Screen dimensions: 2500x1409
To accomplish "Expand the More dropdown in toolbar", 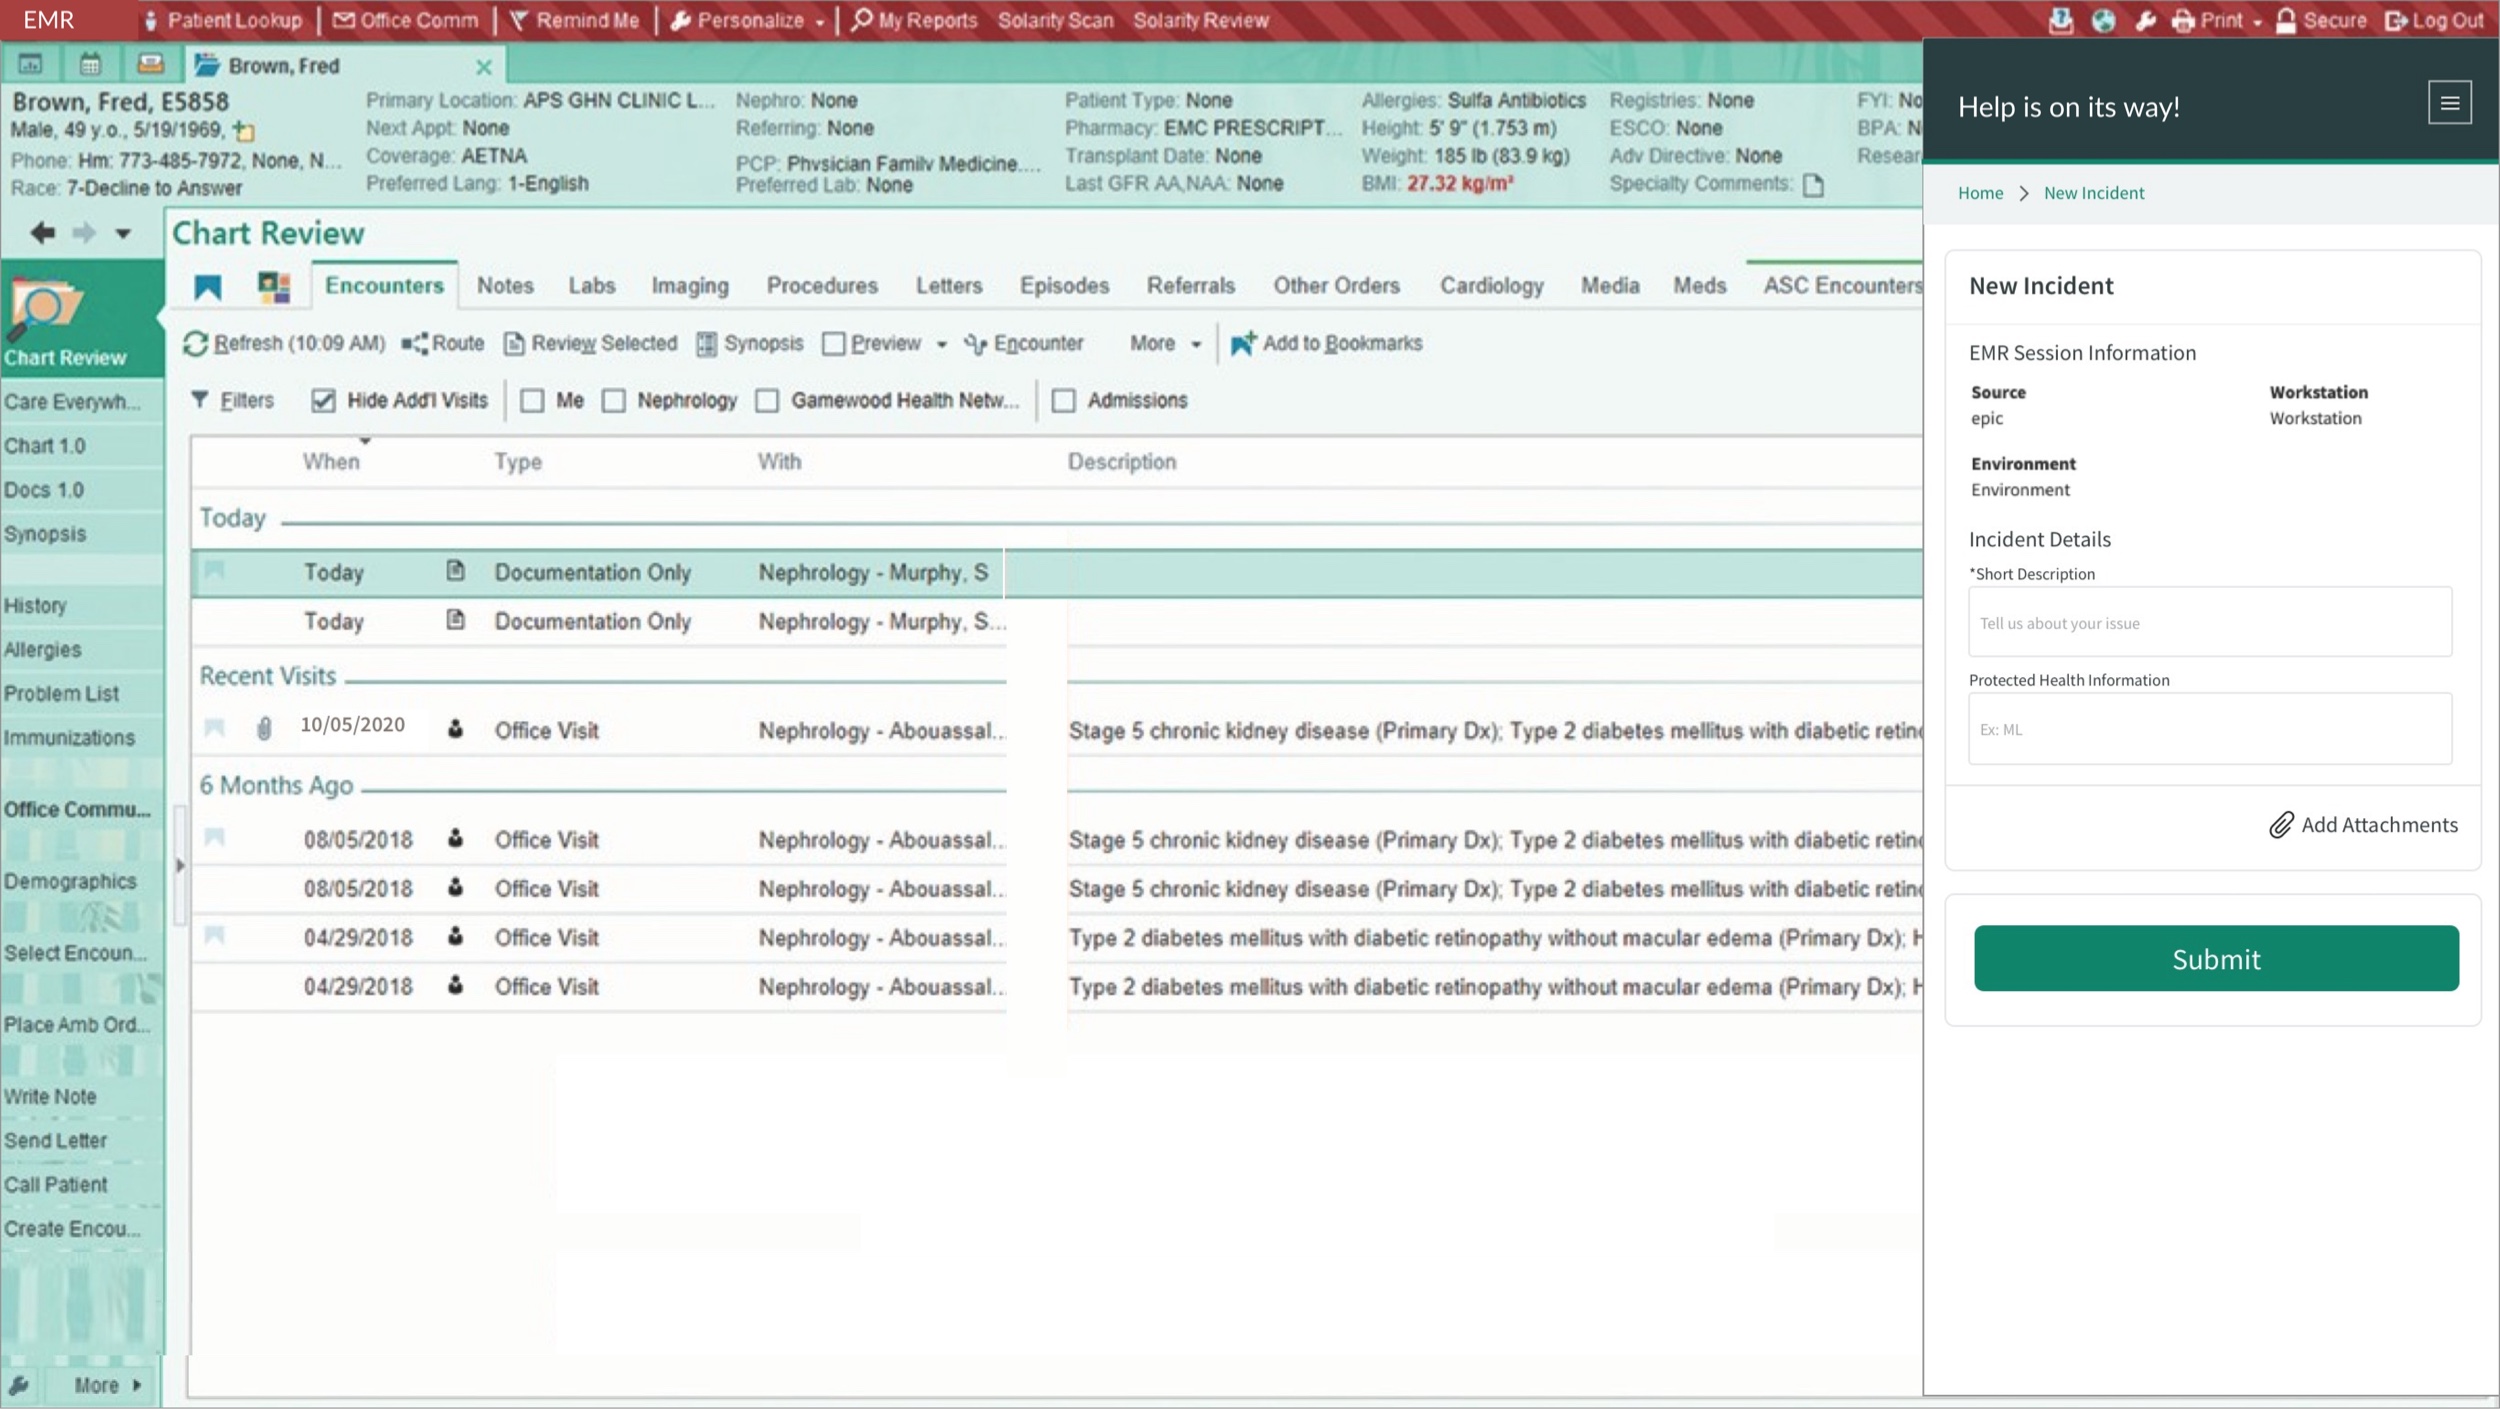I will [1166, 343].
